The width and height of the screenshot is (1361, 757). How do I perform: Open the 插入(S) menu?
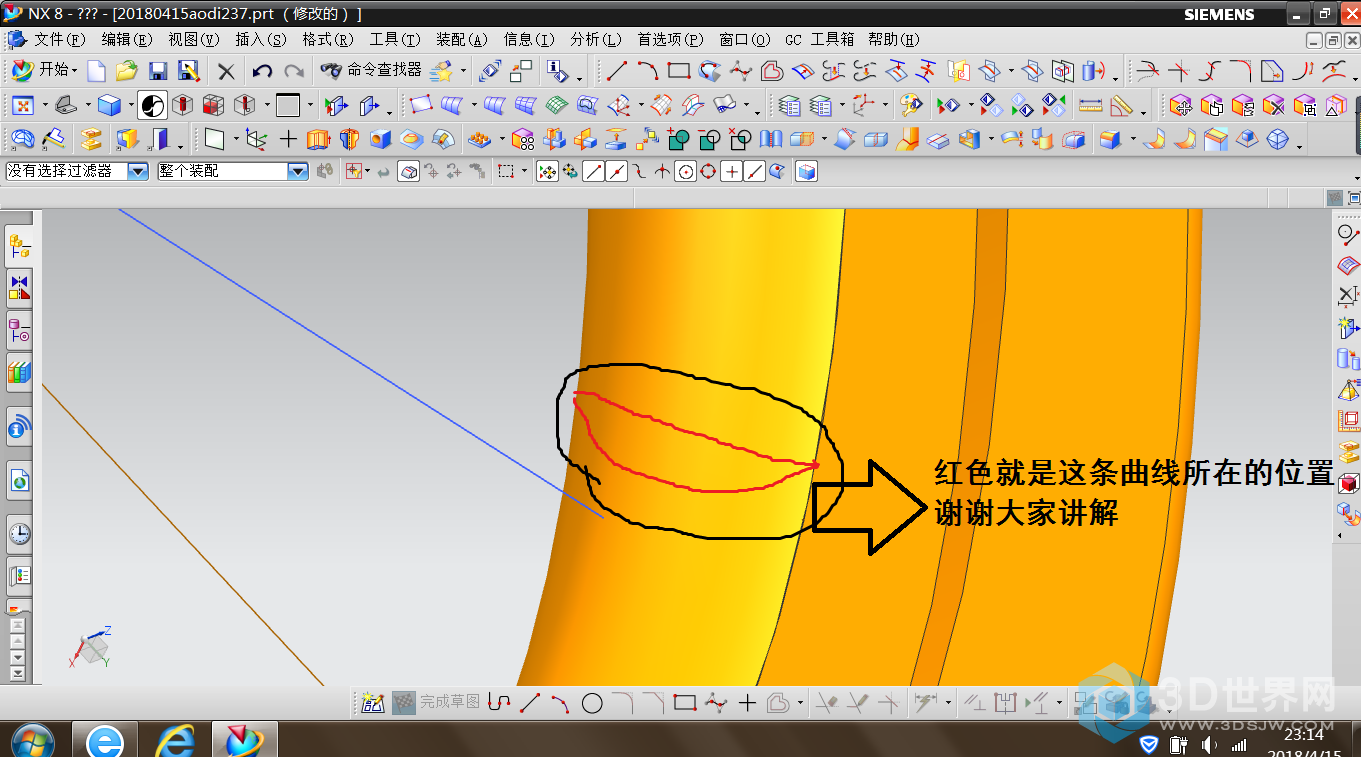click(260, 40)
